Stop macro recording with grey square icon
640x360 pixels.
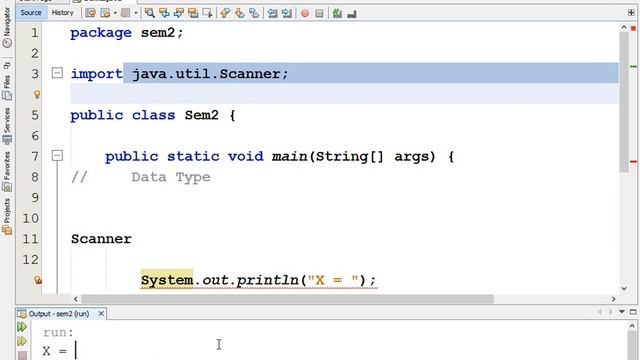319,13
